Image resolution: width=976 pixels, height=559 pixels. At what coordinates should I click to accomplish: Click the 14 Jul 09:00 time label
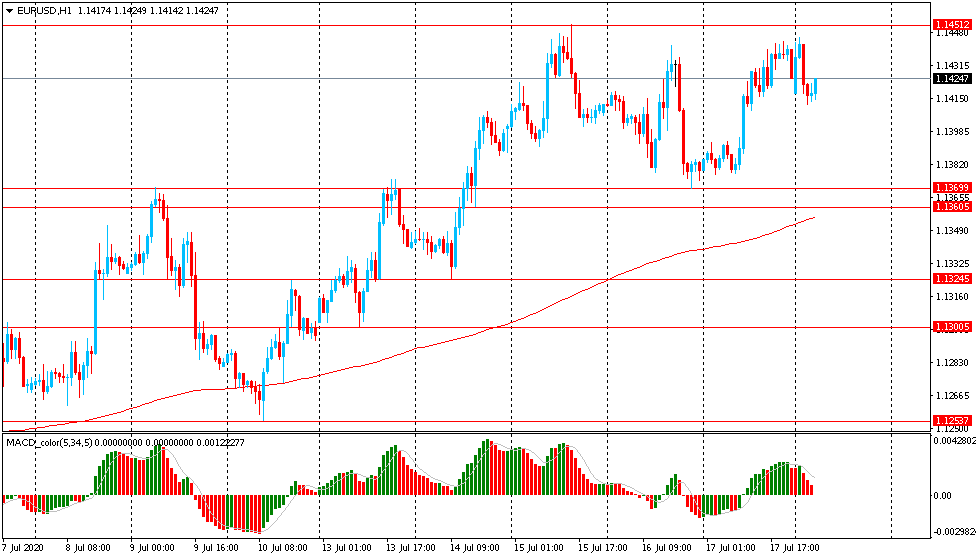pos(474,548)
